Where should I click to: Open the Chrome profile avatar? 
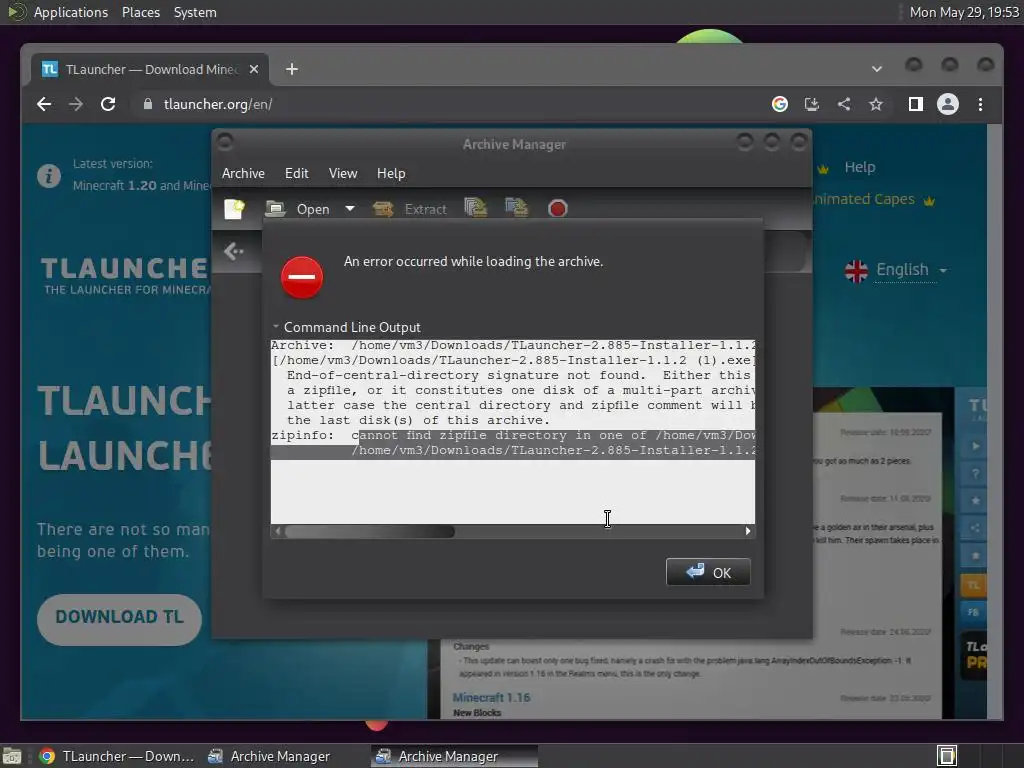point(948,104)
